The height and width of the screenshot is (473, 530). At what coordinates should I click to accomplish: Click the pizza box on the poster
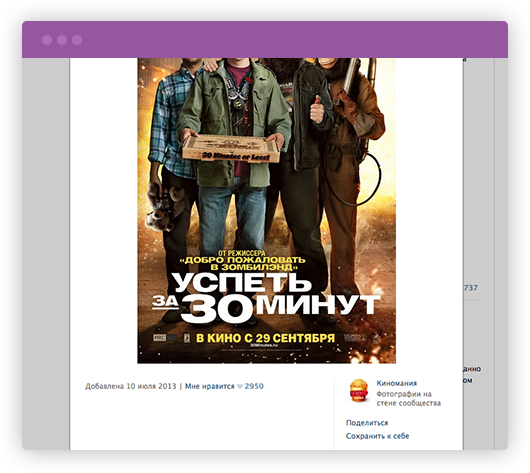(231, 148)
